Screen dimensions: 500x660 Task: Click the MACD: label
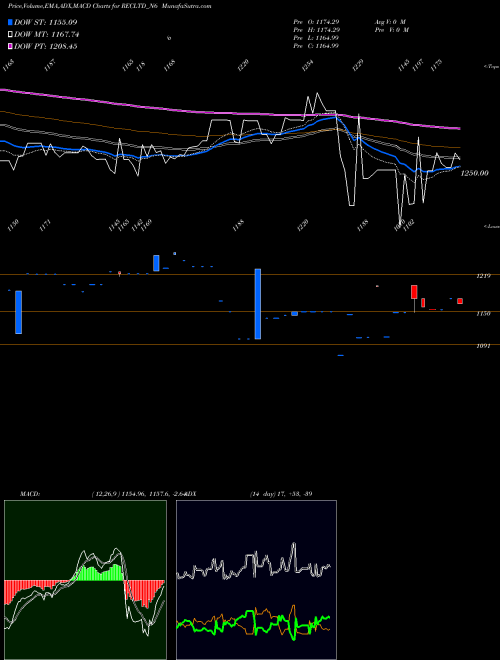pos(30,494)
